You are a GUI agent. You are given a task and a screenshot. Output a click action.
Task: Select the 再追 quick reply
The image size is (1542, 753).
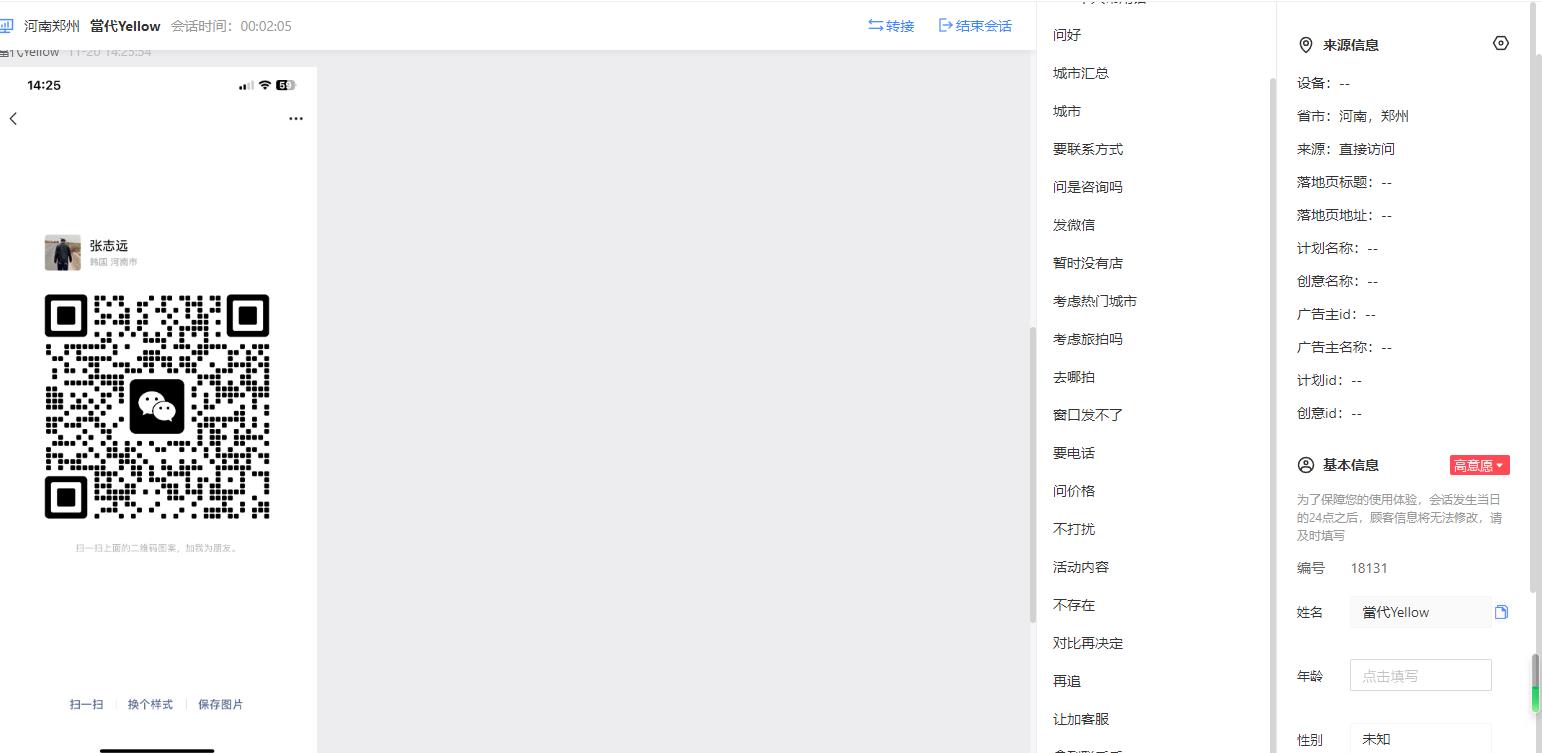[1067, 681]
